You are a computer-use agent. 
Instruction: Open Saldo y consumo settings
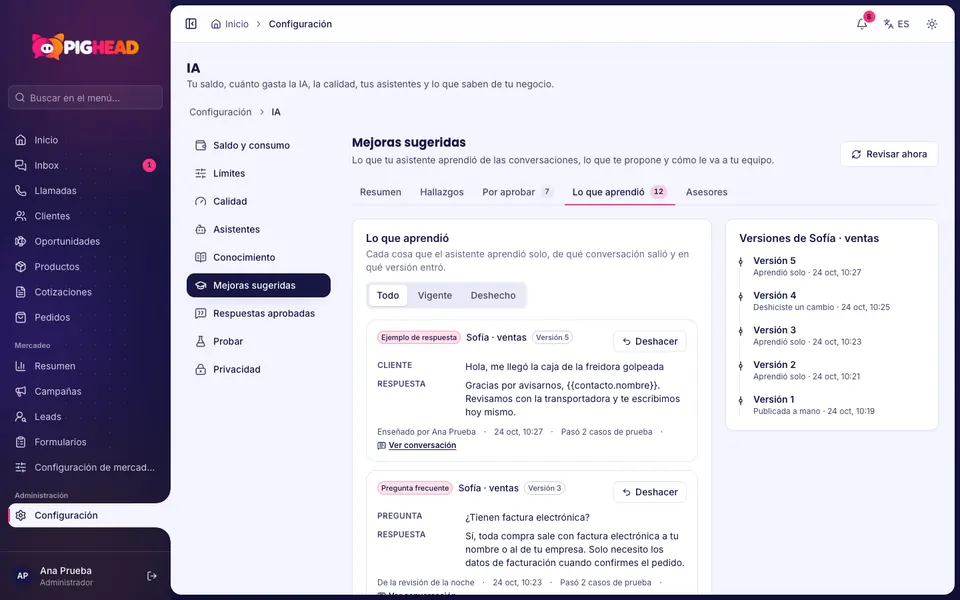point(258,146)
